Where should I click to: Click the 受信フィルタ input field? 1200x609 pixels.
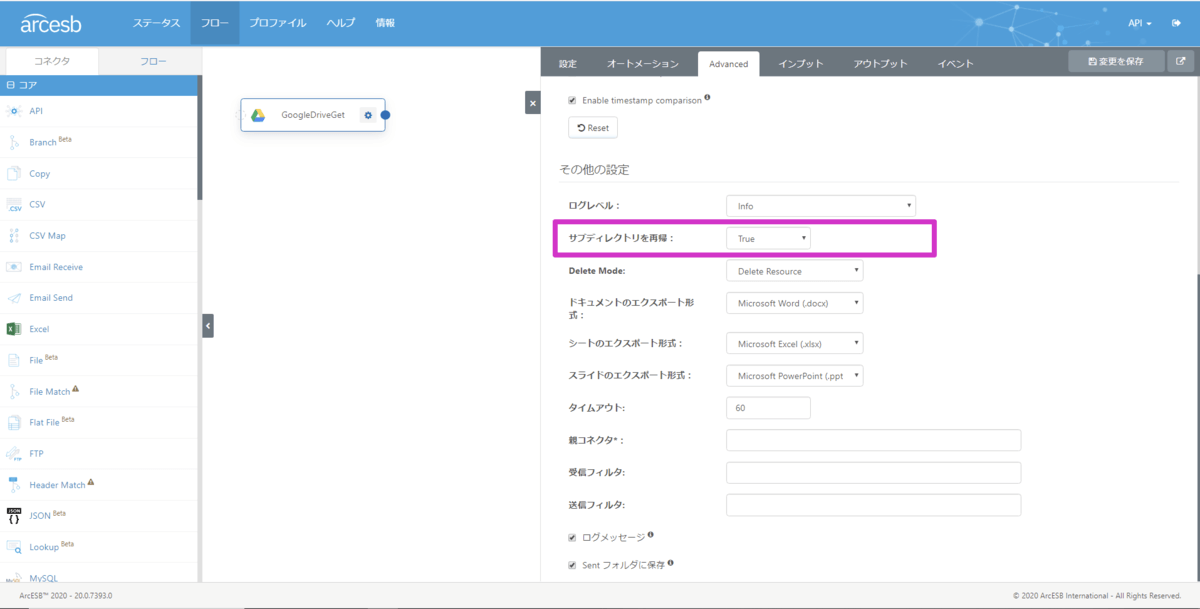tap(873, 473)
